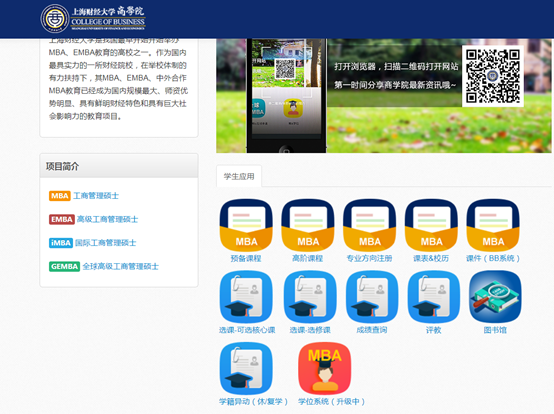This screenshot has height=414, width=554.
Task: Click the COLLEGE OF BUSINESS header title
Action: click(108, 22)
